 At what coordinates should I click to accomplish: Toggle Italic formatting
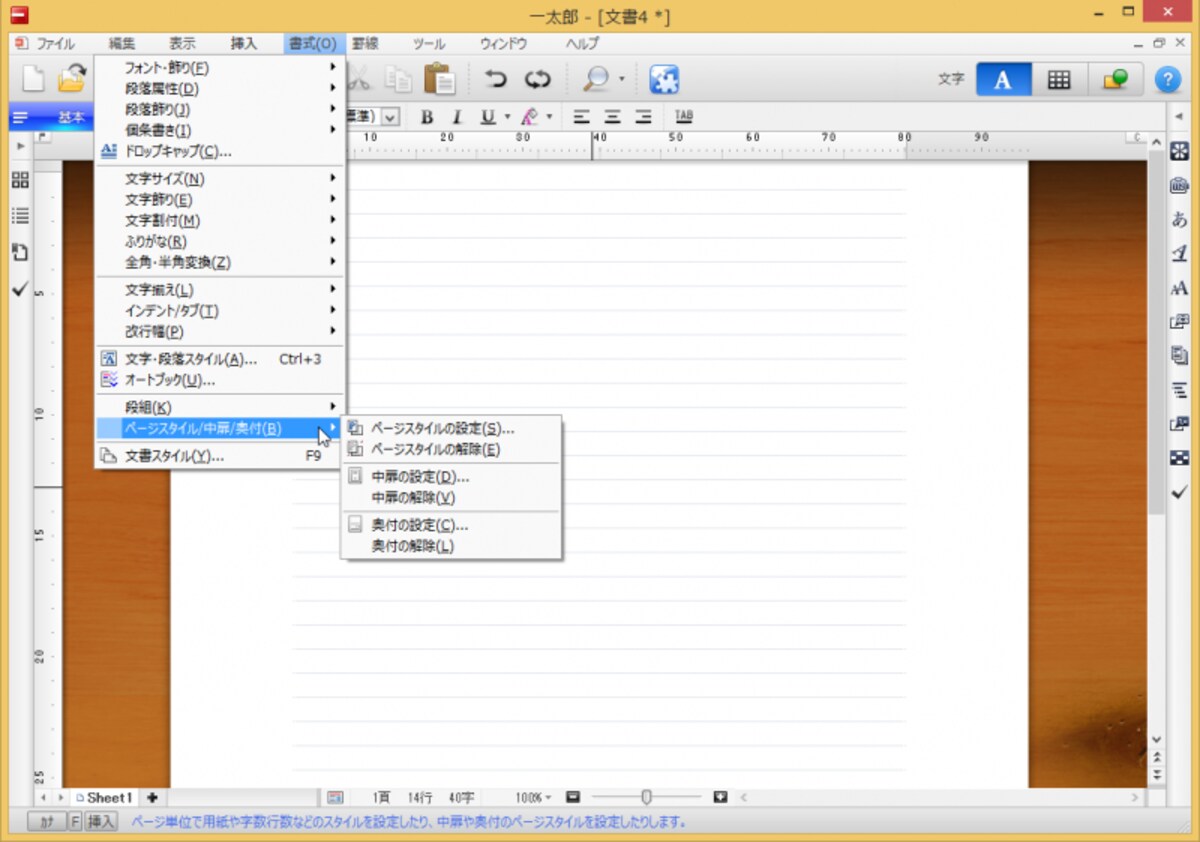[x=457, y=117]
